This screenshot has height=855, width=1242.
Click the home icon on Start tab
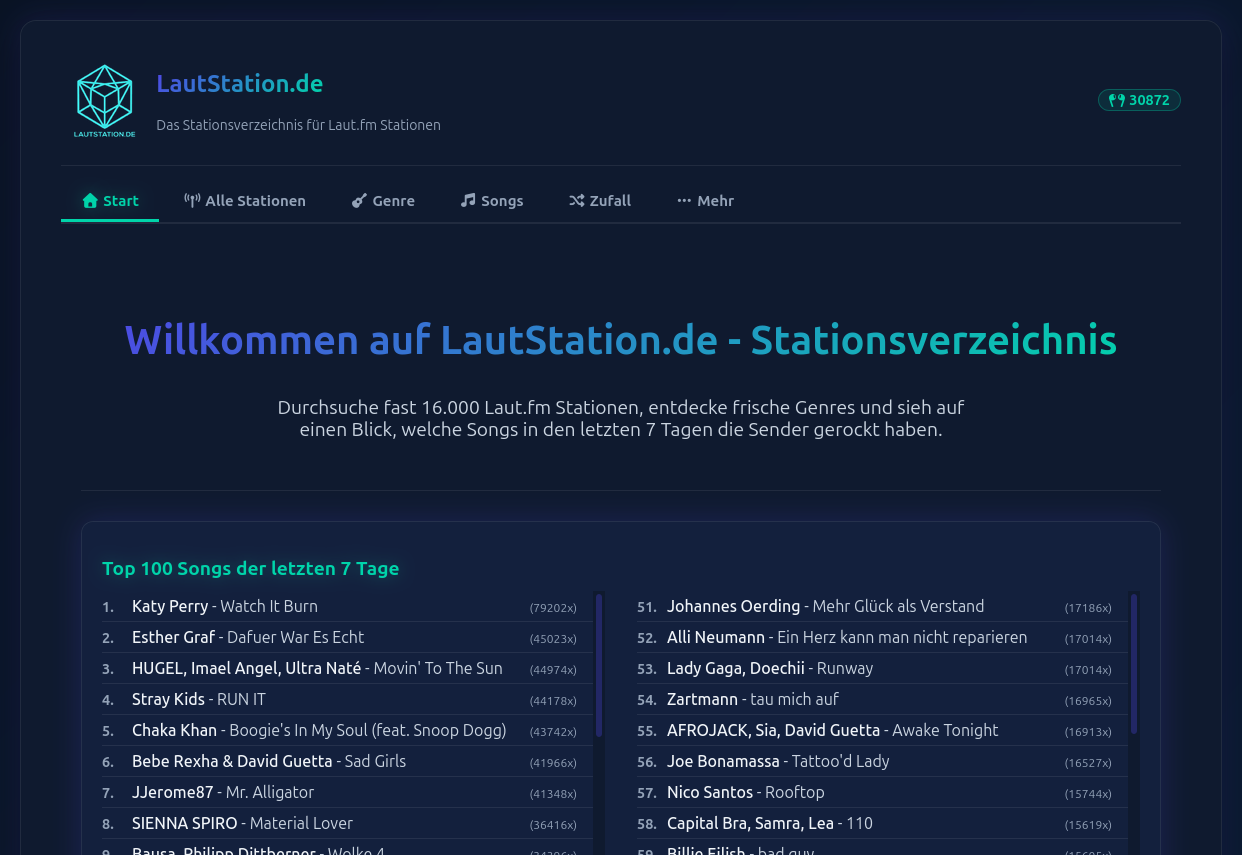pyautogui.click(x=90, y=201)
